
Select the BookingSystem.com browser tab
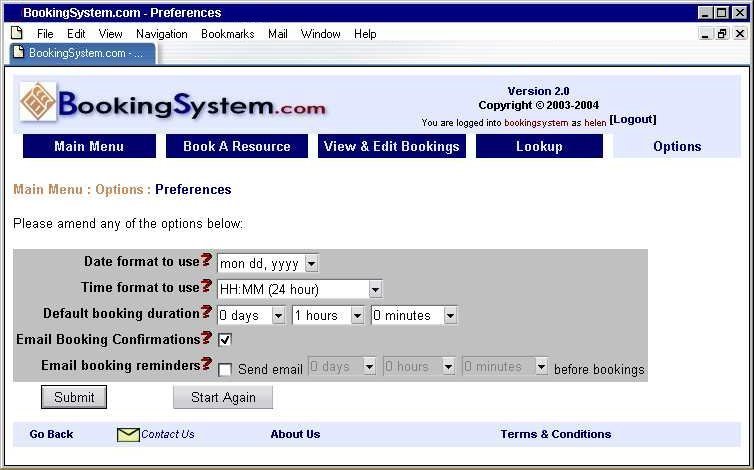[x=83, y=53]
